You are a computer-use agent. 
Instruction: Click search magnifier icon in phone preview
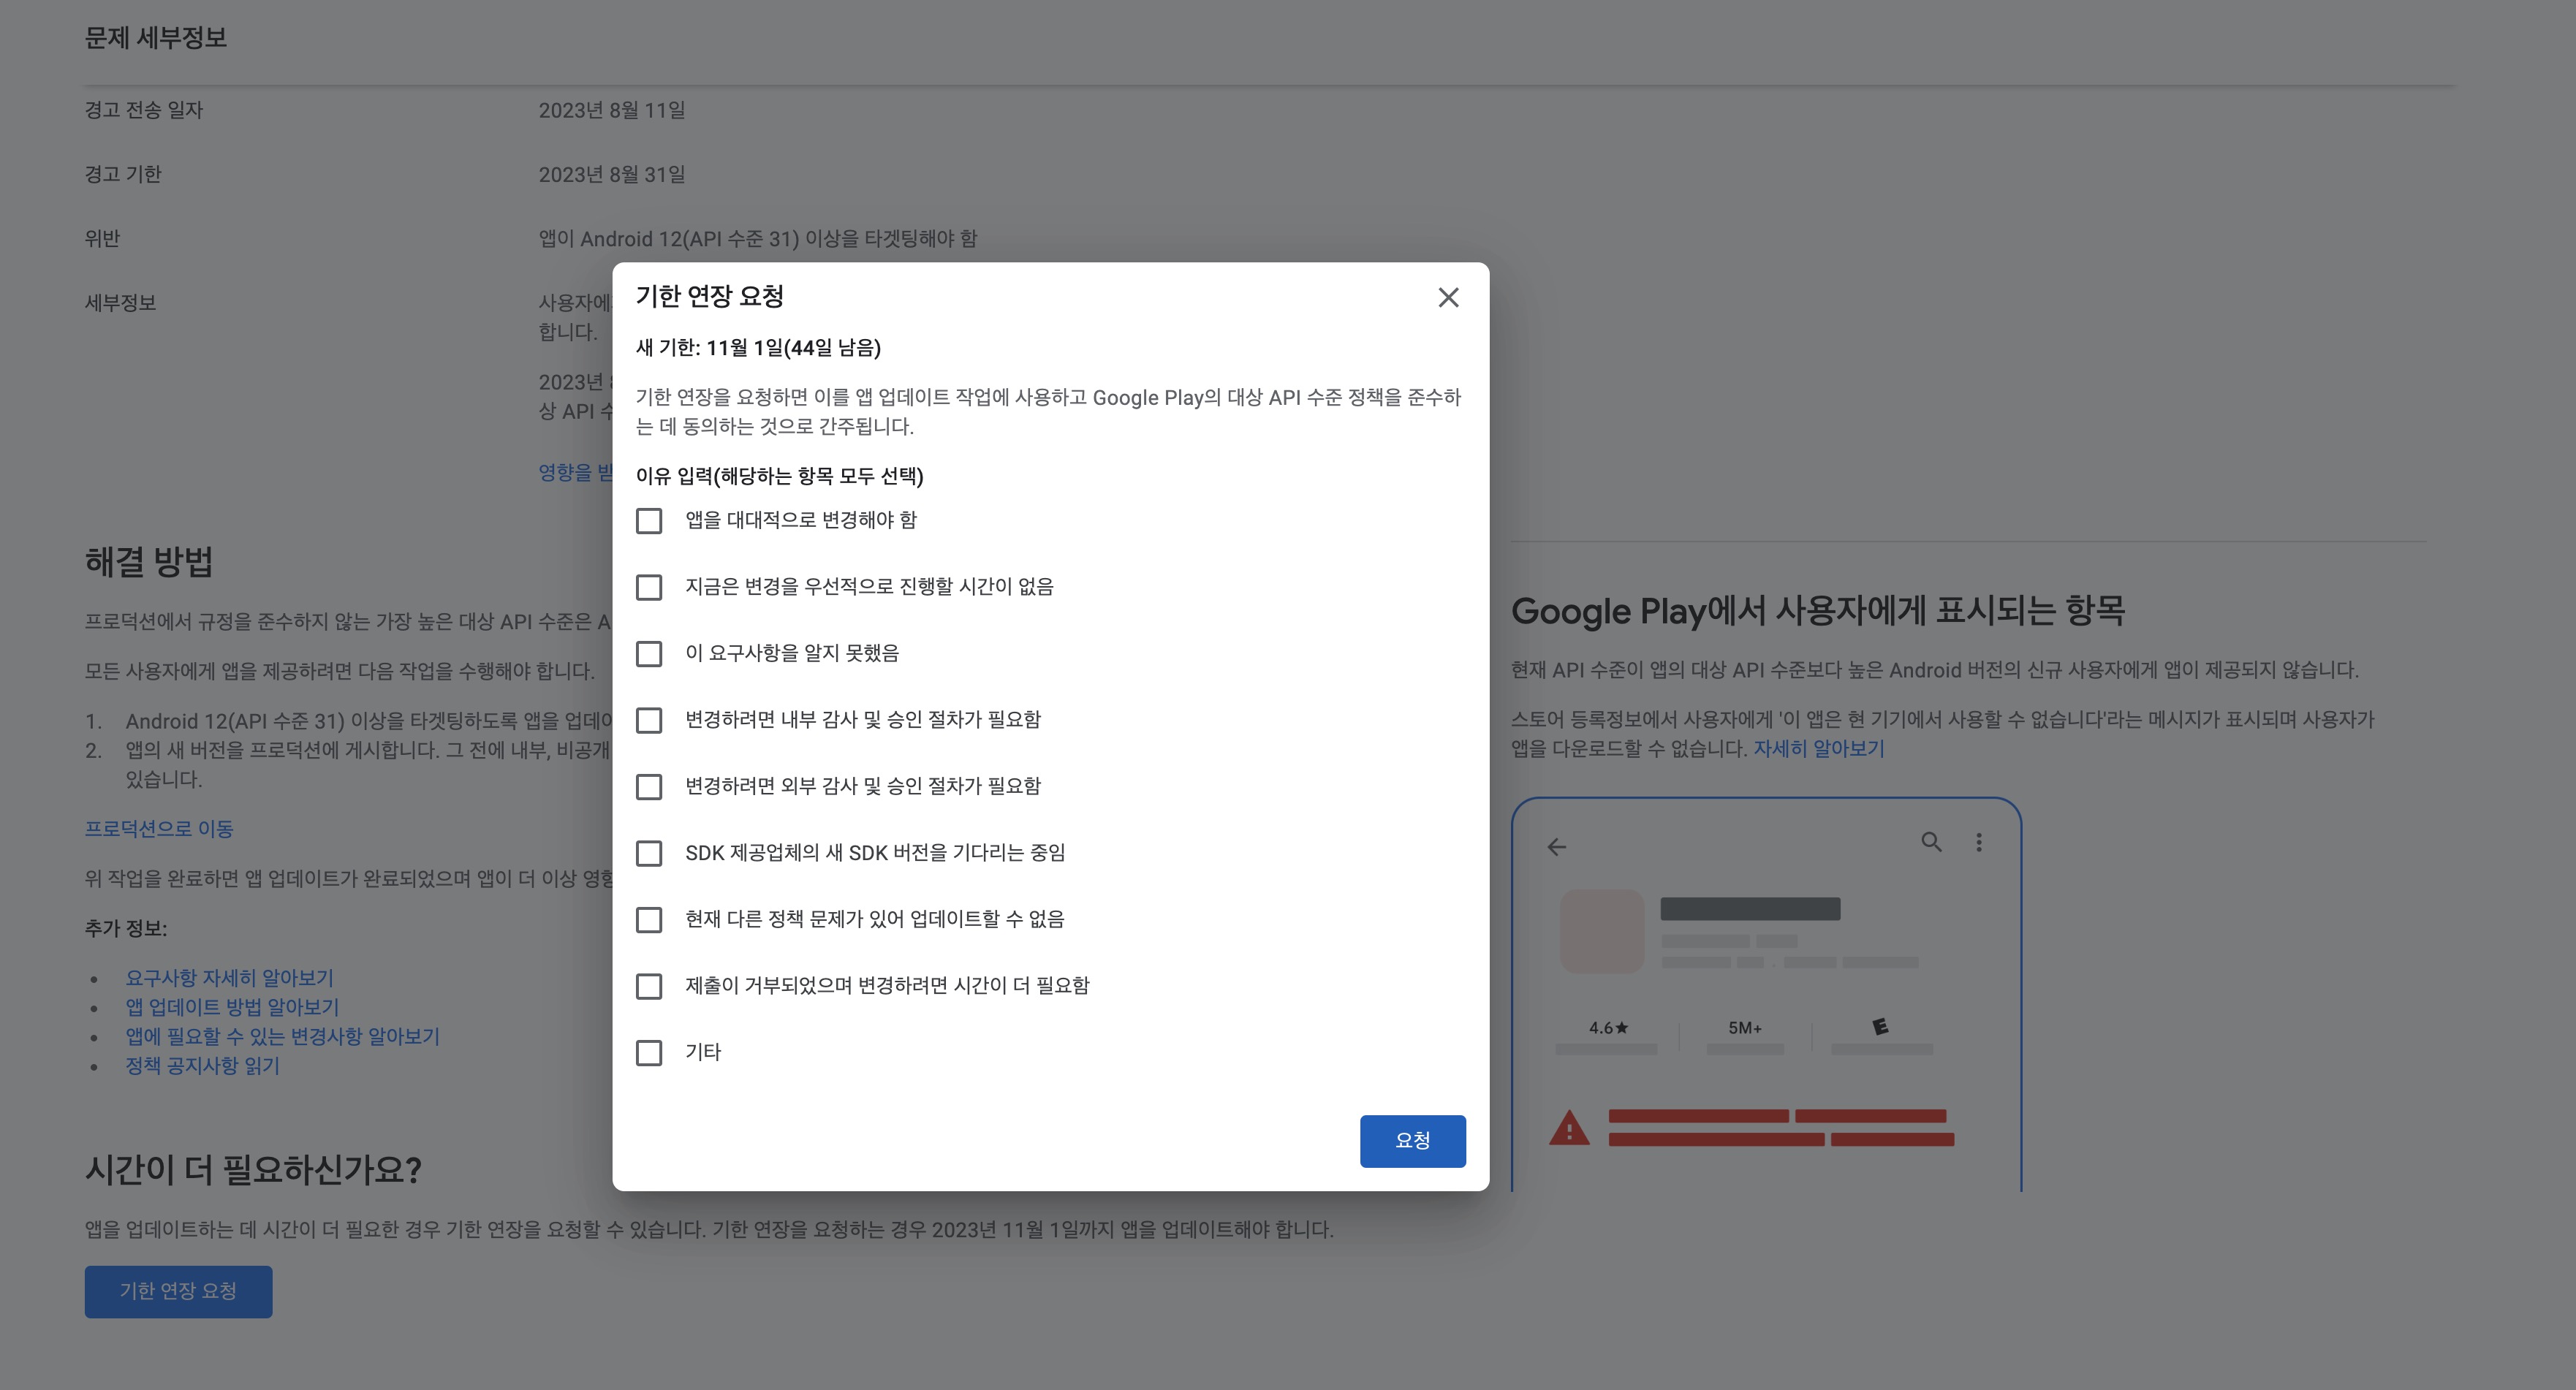point(1931,842)
